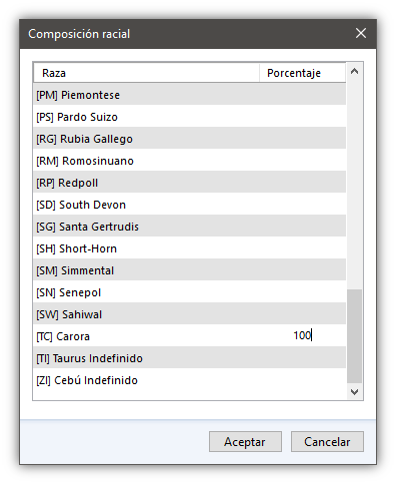Click percentage cell for [ZI] Cebú Indefinido

(x=302, y=380)
